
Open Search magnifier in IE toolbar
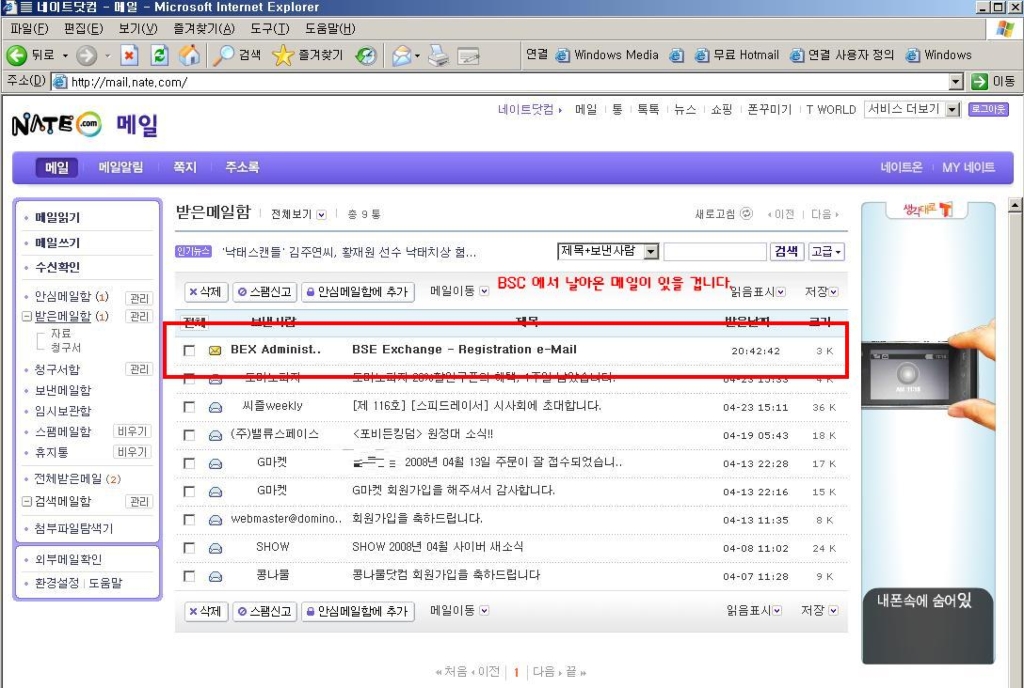(x=223, y=55)
